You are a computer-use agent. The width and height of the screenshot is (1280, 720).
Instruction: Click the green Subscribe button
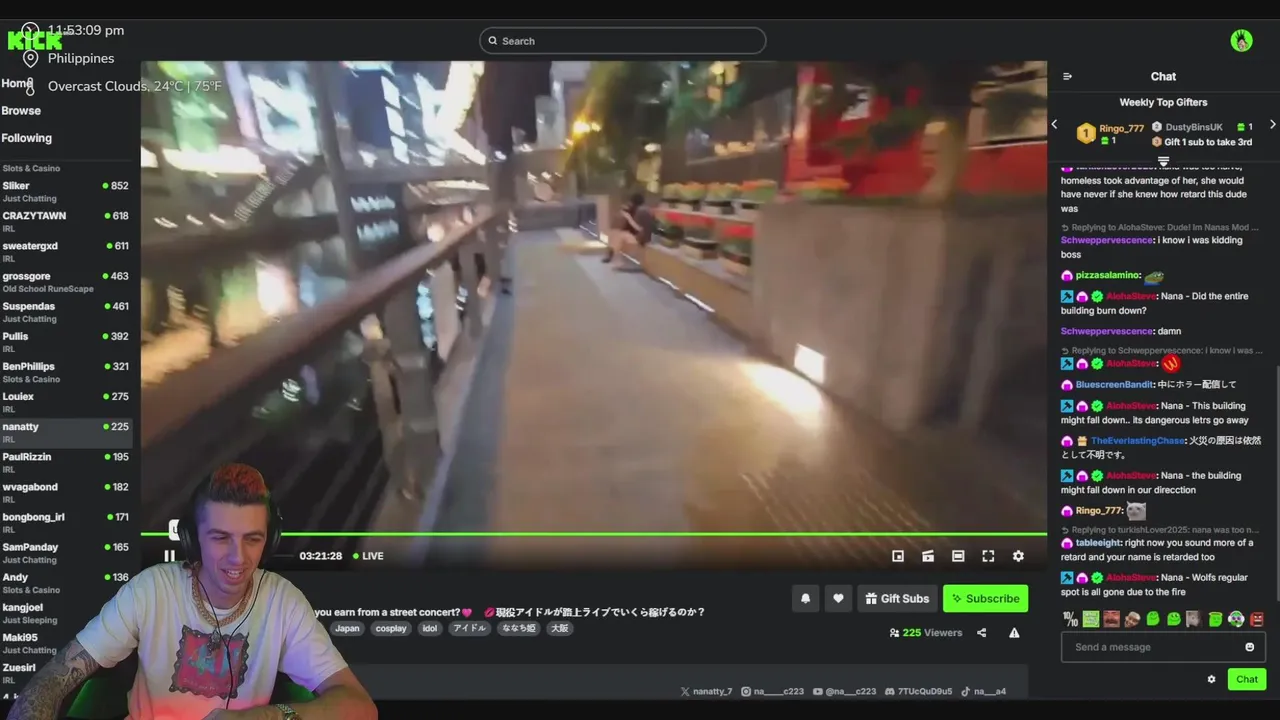985,598
